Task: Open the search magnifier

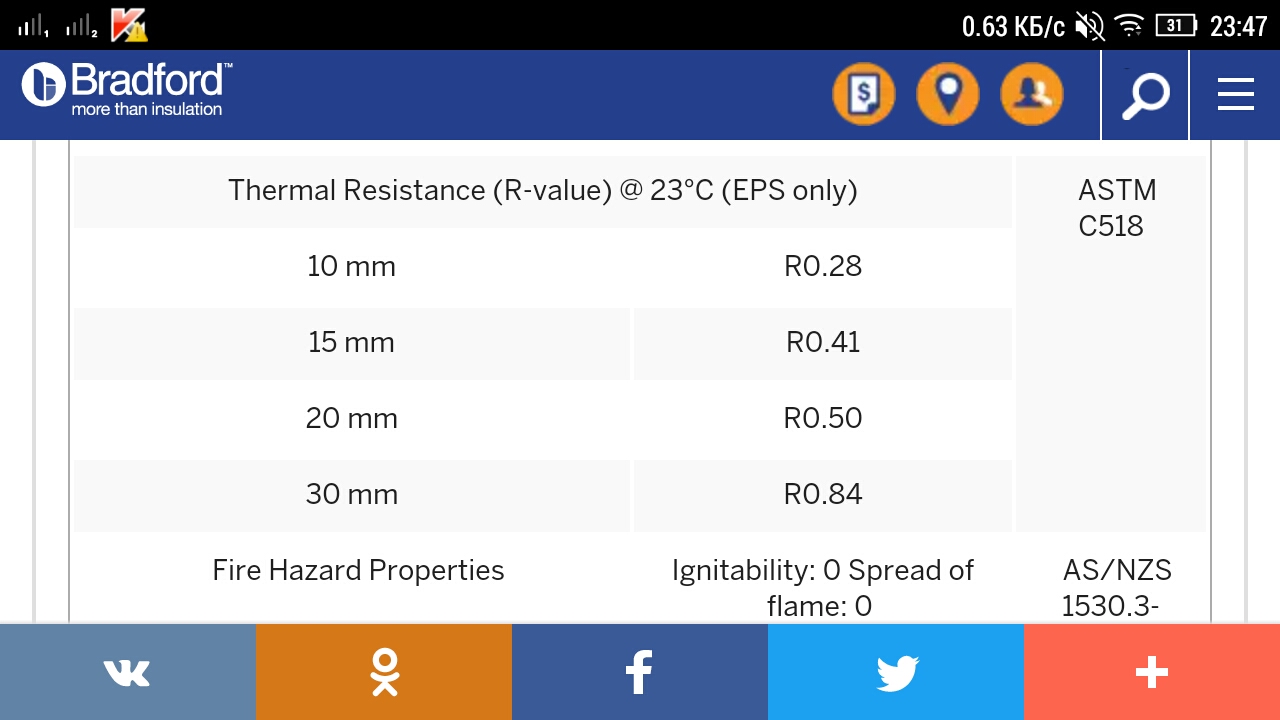Action: (x=1145, y=95)
